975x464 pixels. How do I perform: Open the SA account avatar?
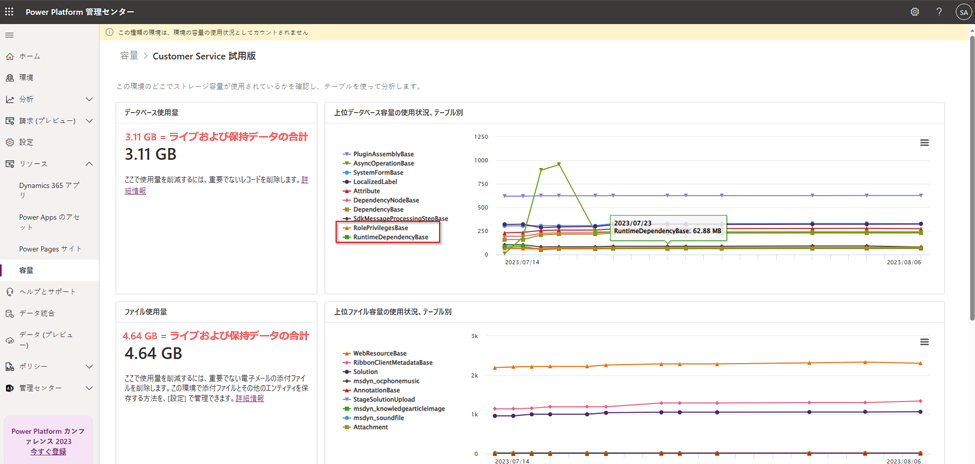coord(963,12)
